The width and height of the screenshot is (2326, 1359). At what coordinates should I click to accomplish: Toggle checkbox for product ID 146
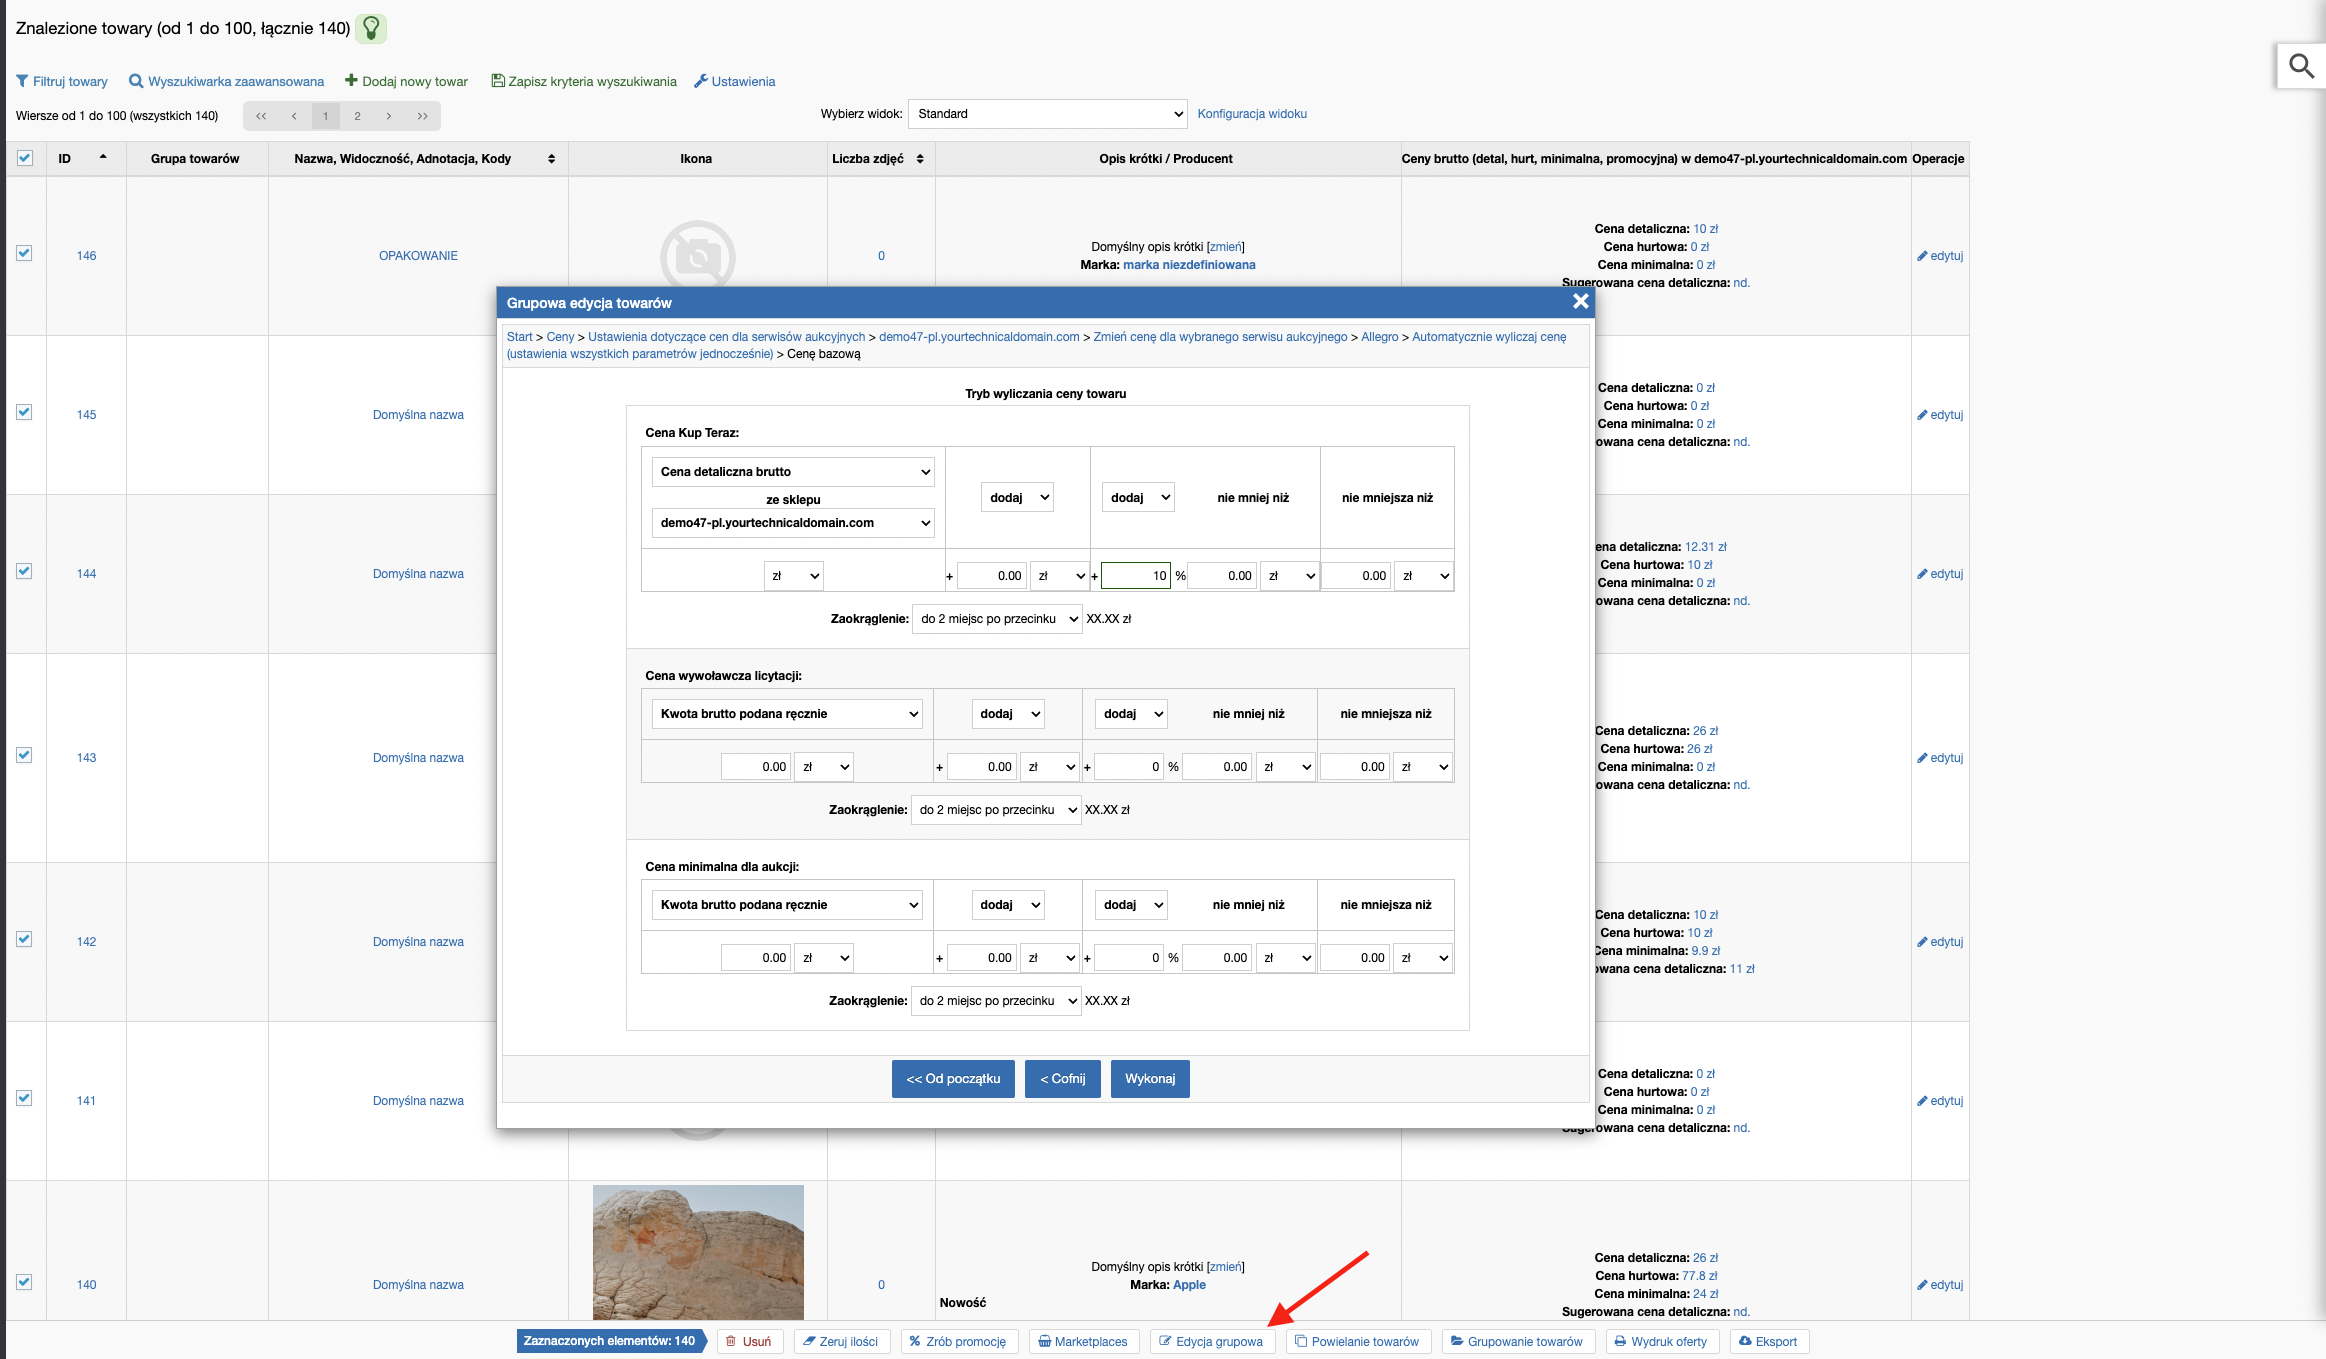[x=24, y=254]
